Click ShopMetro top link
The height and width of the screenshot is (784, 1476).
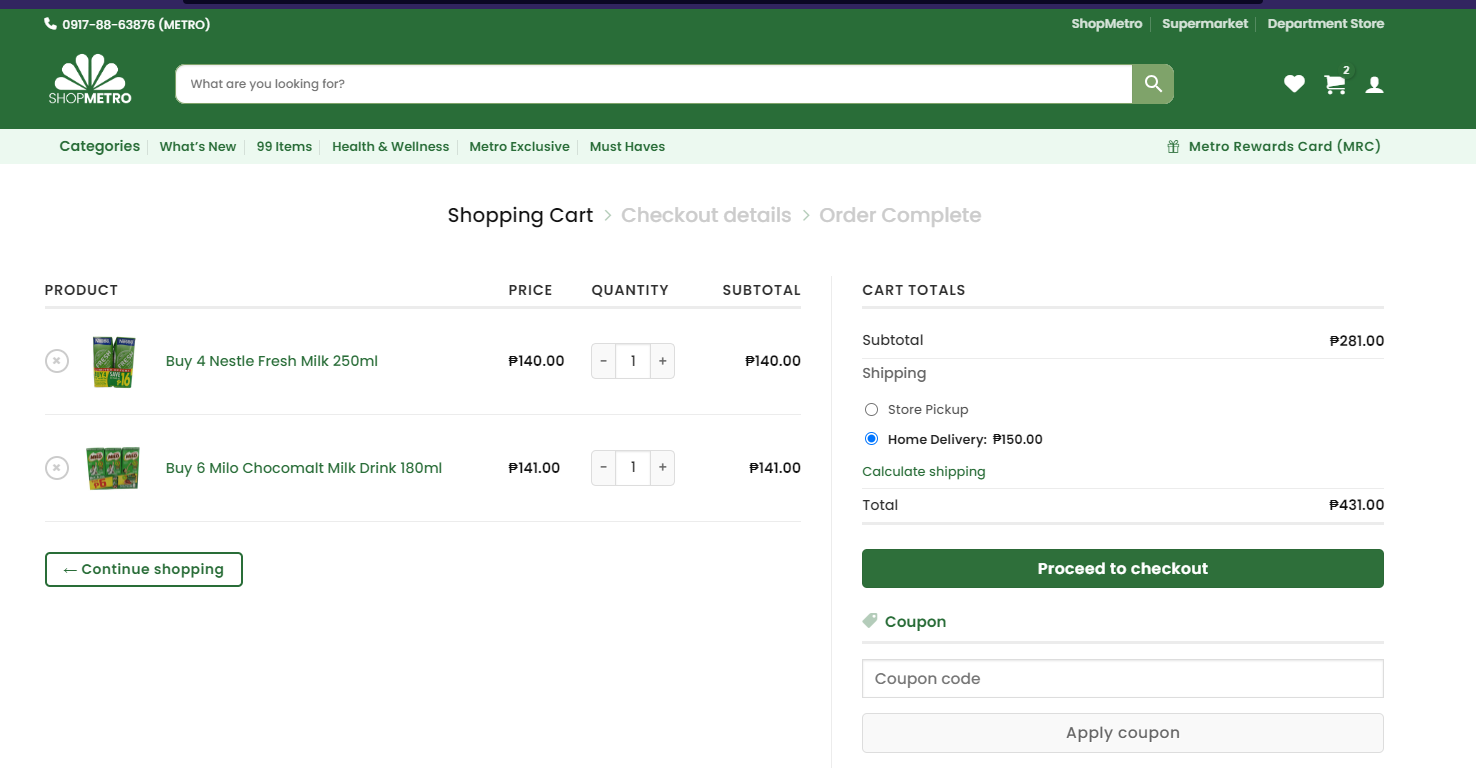(x=1106, y=24)
